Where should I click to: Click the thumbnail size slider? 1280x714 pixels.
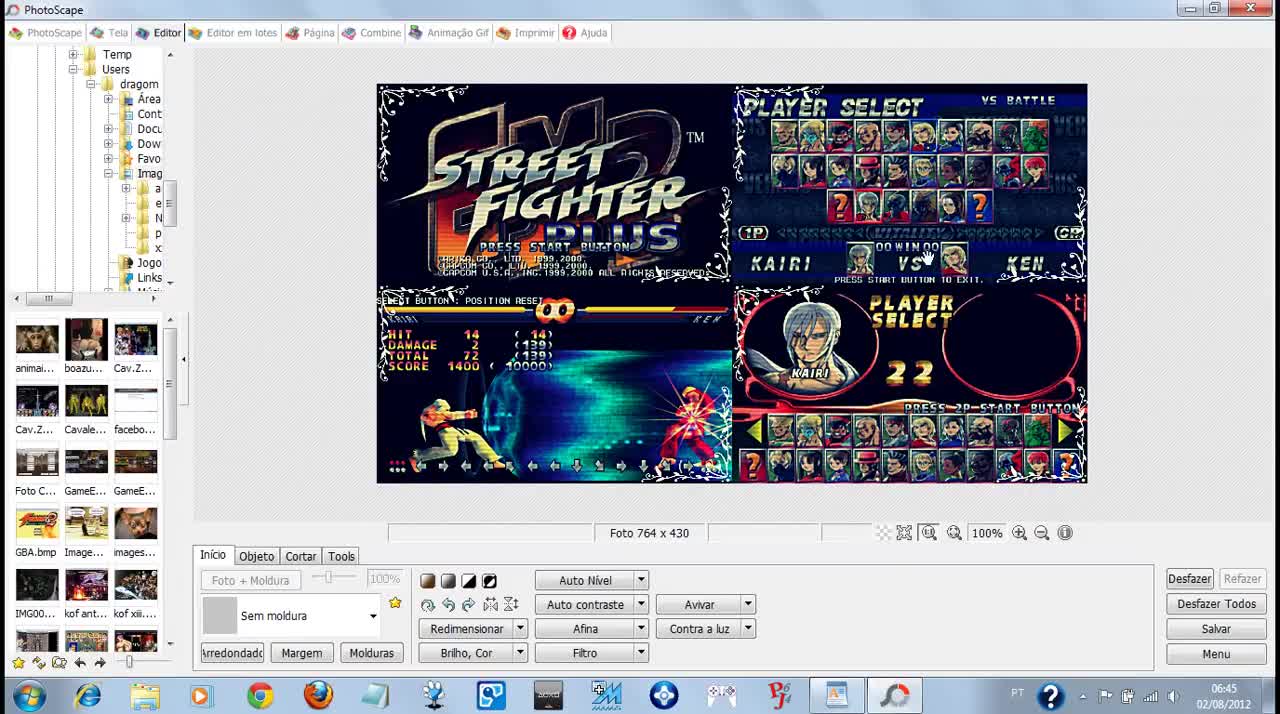point(128,662)
